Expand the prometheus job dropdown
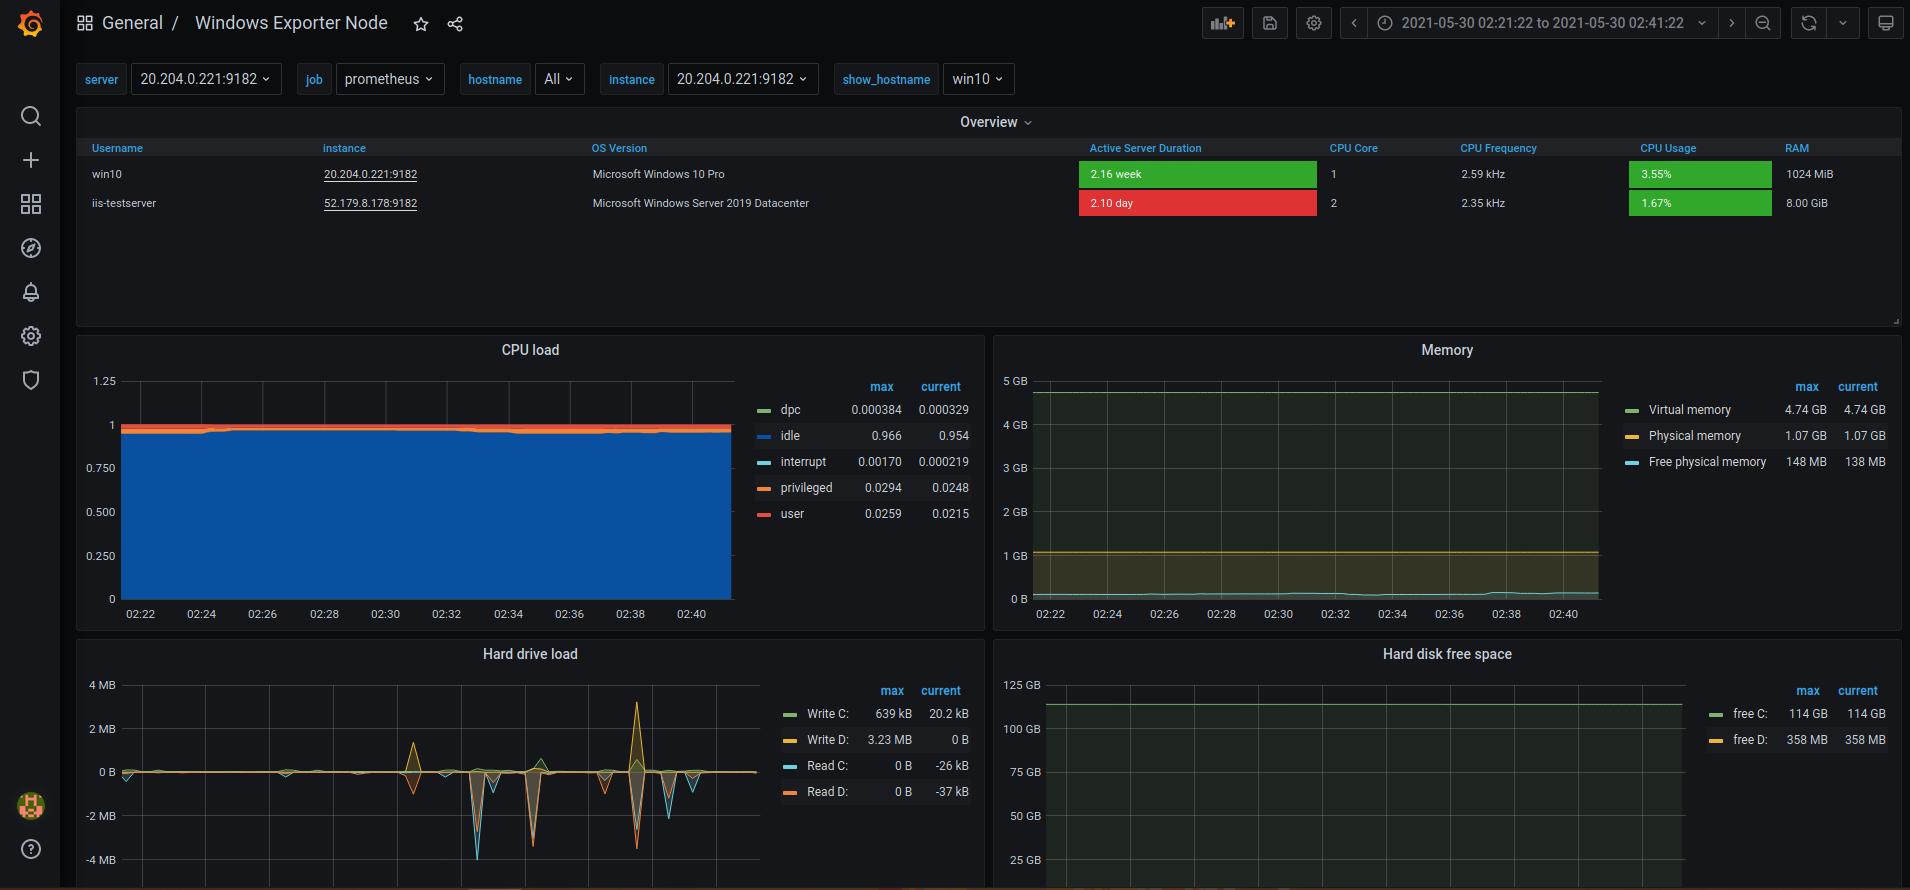 [389, 79]
